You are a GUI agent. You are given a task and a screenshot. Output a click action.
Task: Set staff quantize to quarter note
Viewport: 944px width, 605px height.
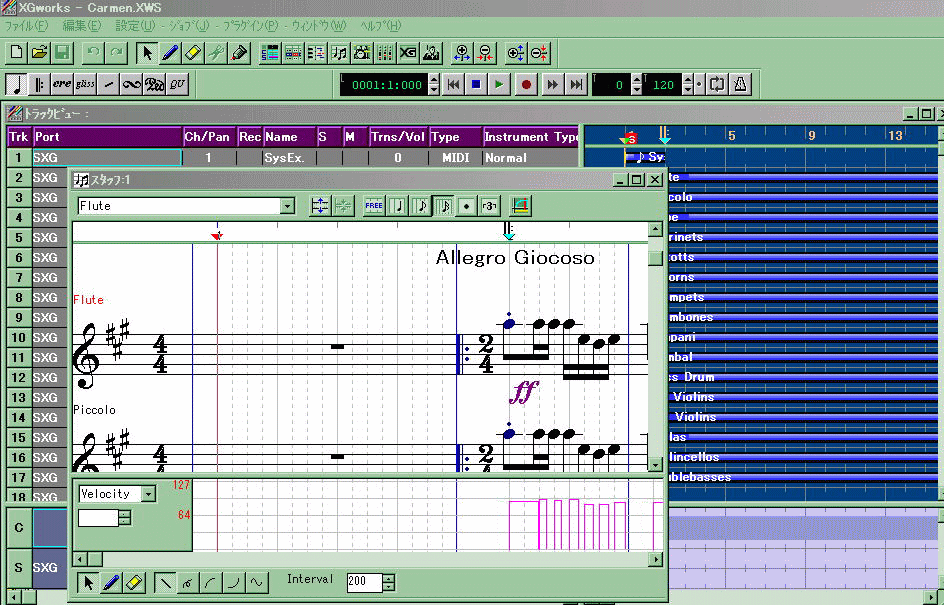397,206
